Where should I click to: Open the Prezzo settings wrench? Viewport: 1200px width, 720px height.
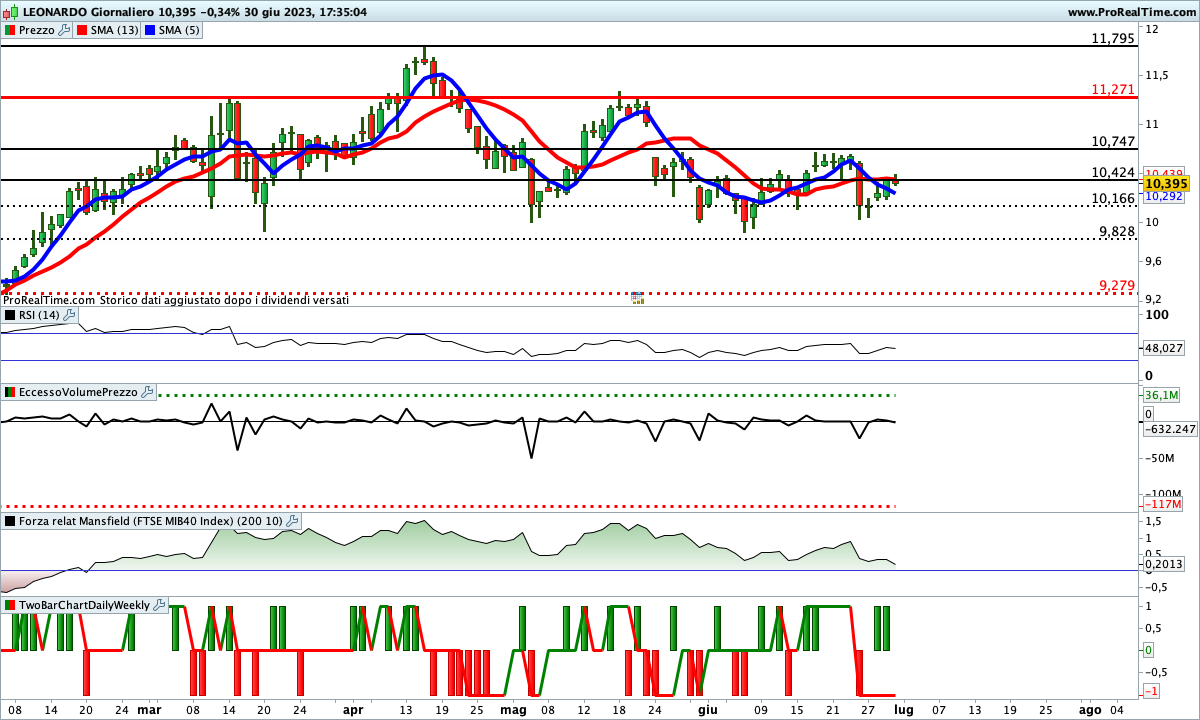[65, 30]
